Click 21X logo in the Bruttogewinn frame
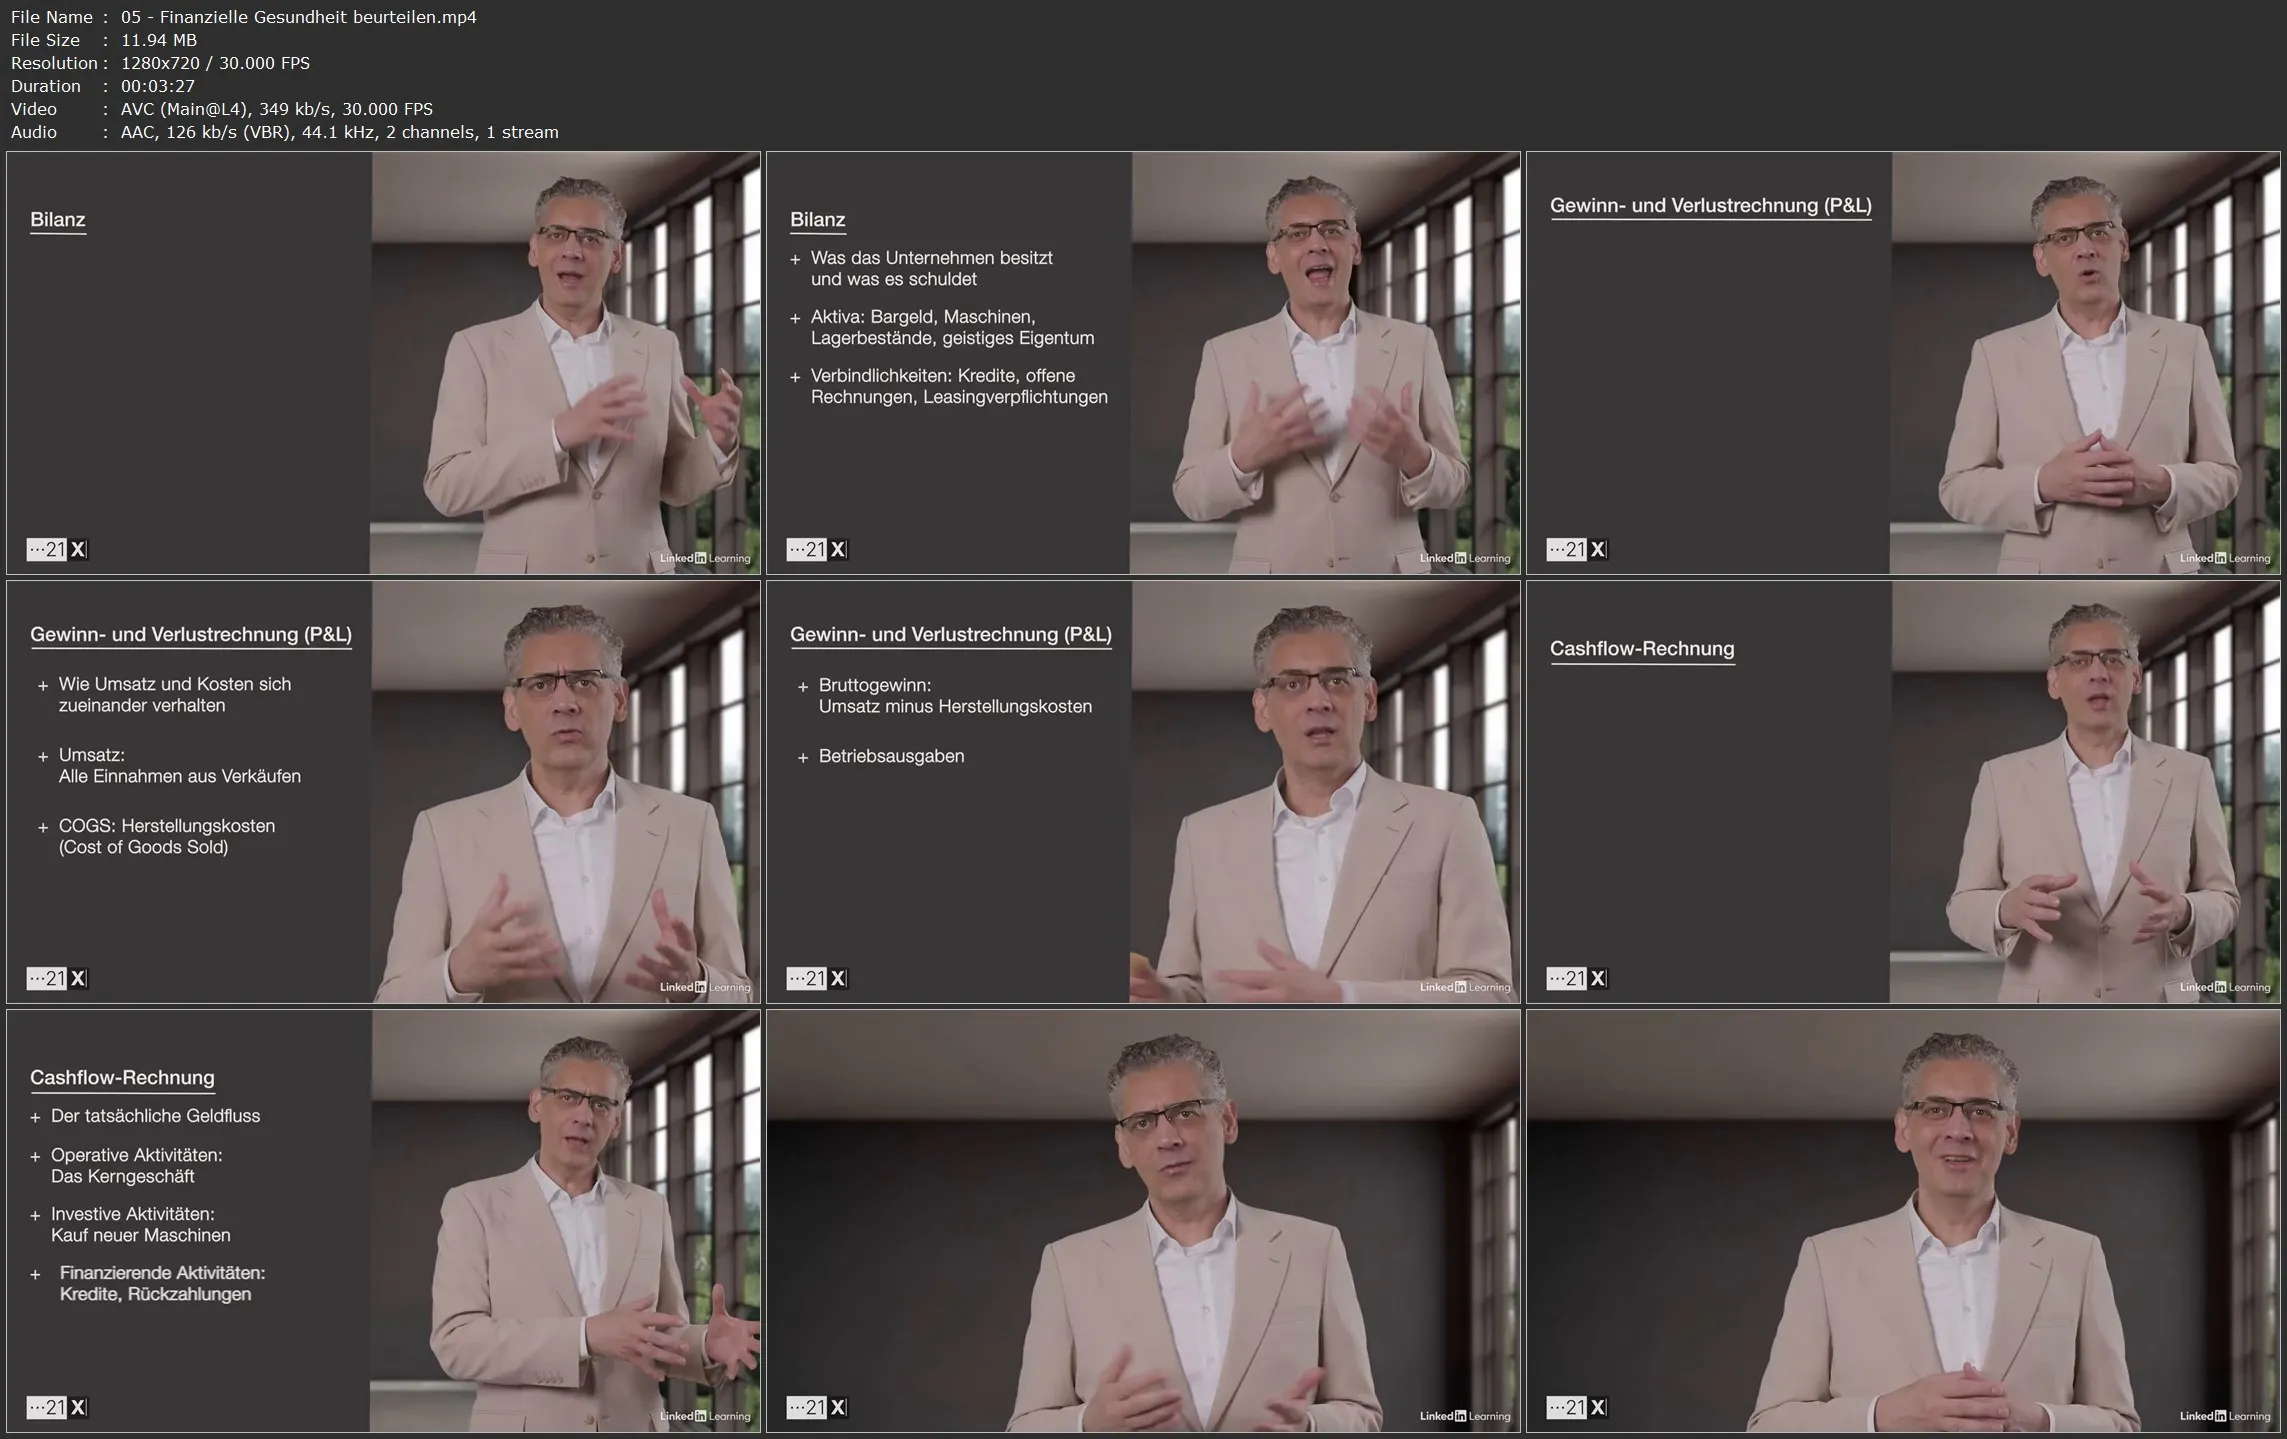The image size is (2287, 1439). (x=817, y=978)
